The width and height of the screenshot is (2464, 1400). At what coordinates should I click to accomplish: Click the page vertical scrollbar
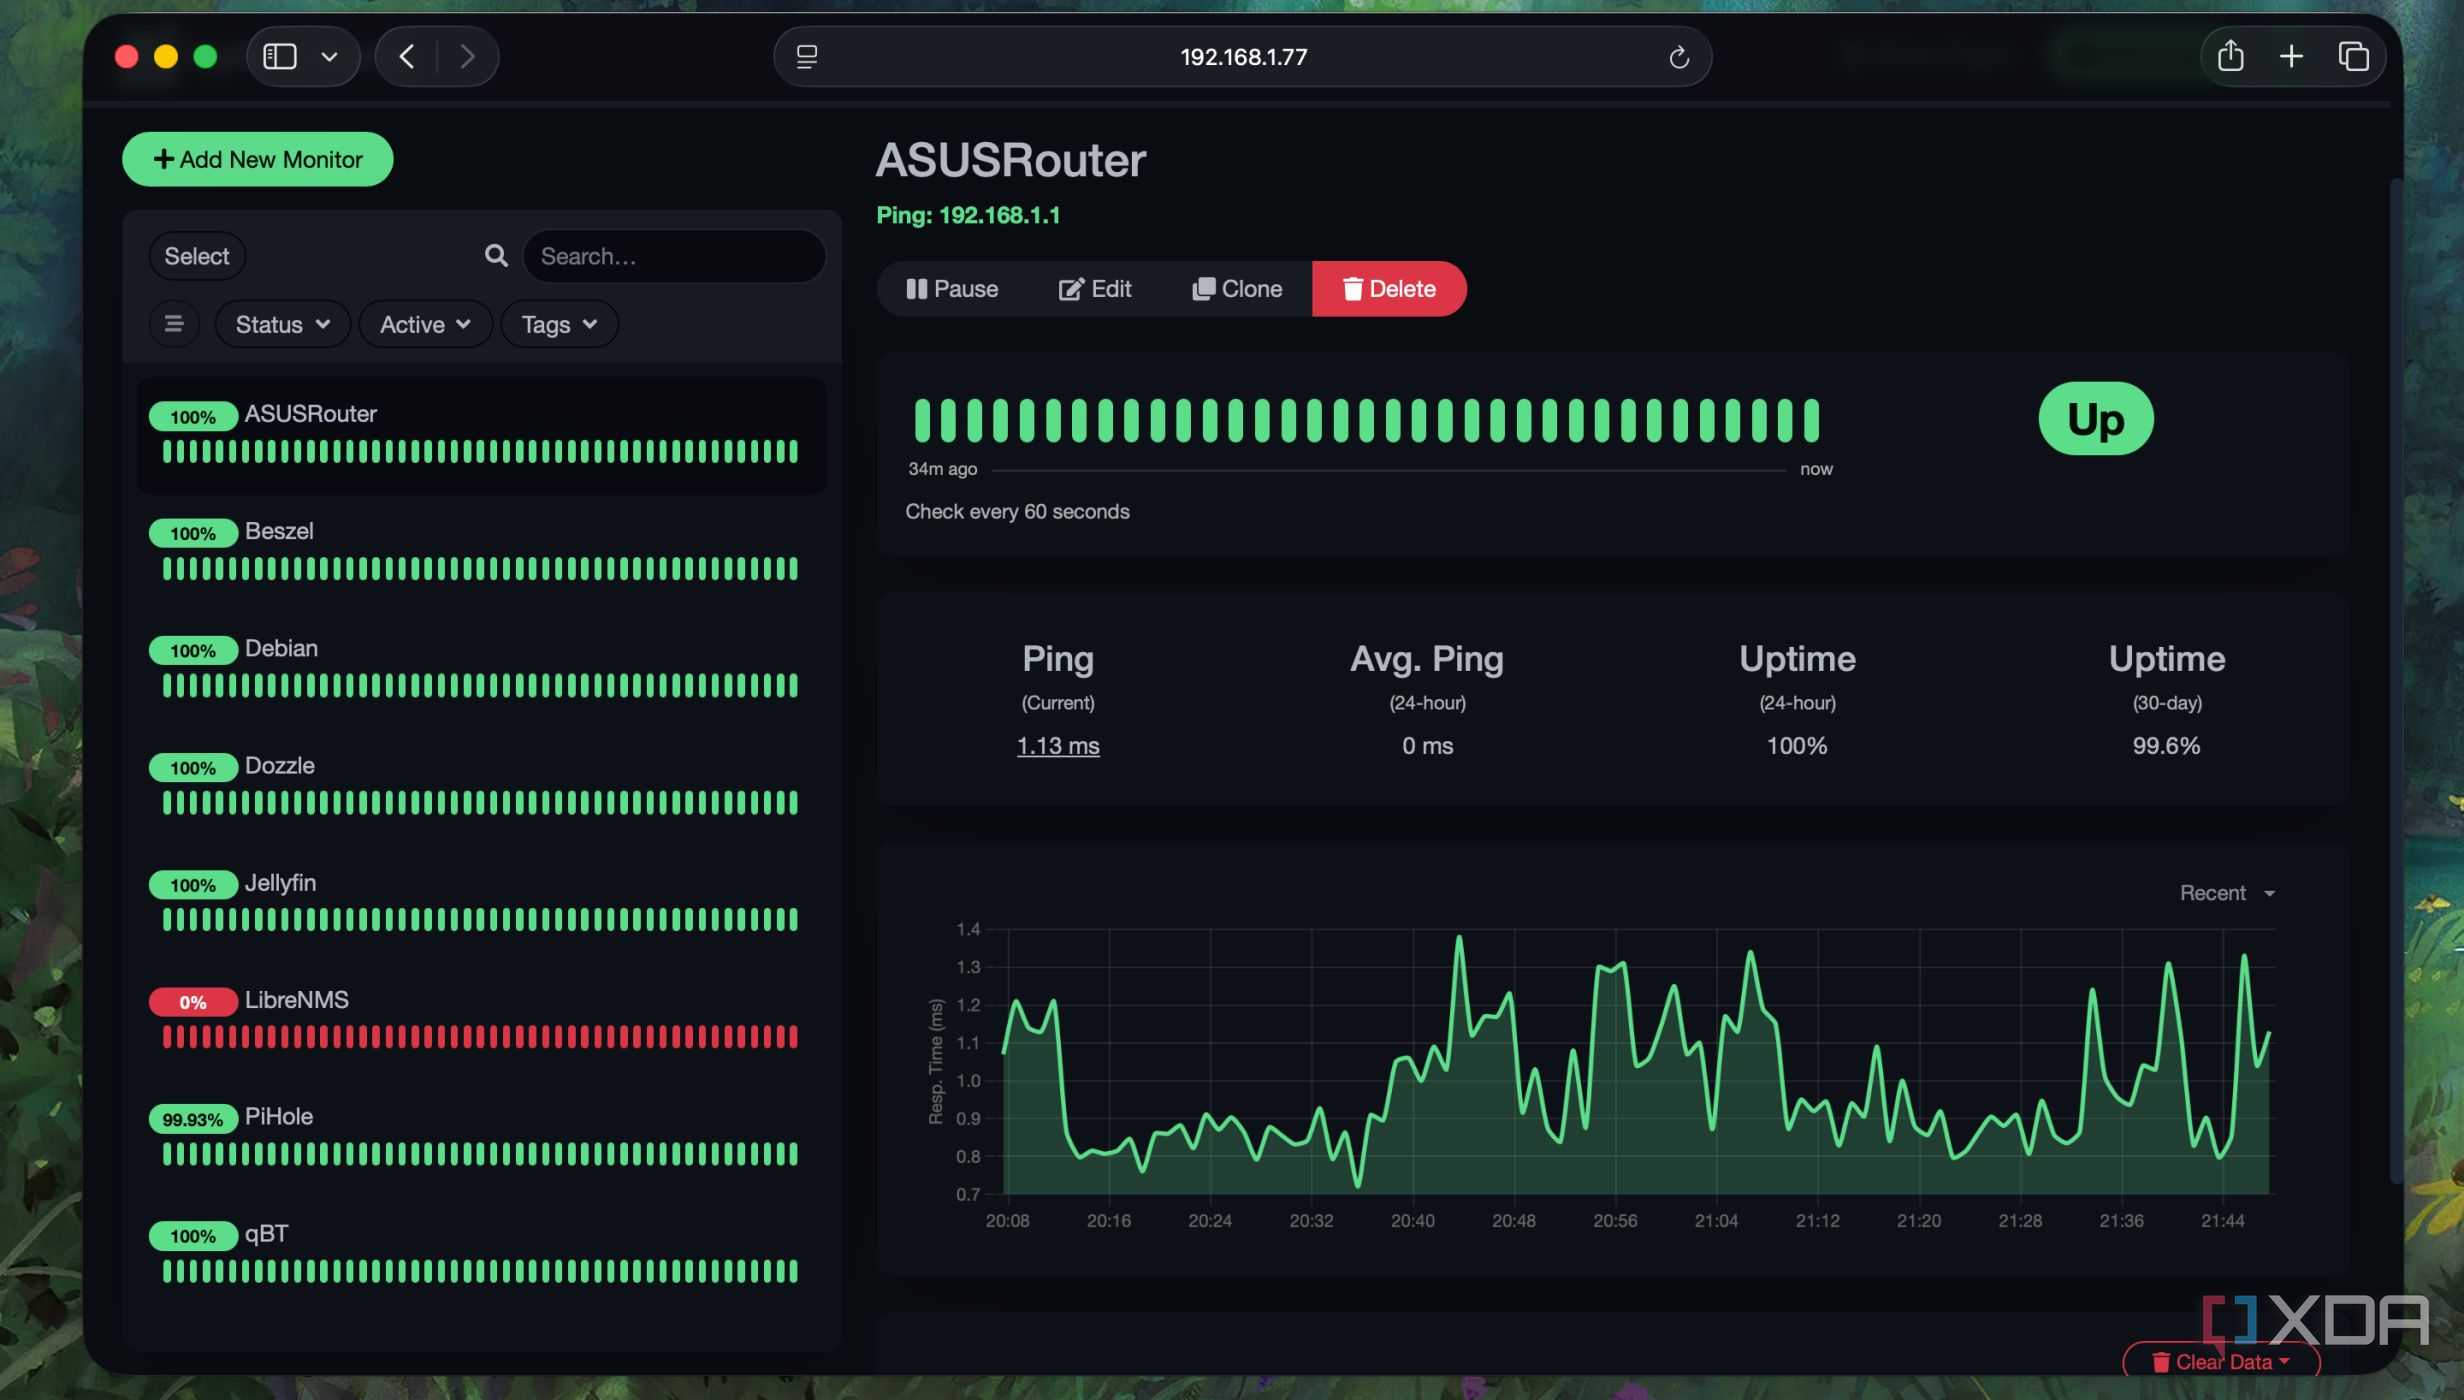[x=2396, y=680]
